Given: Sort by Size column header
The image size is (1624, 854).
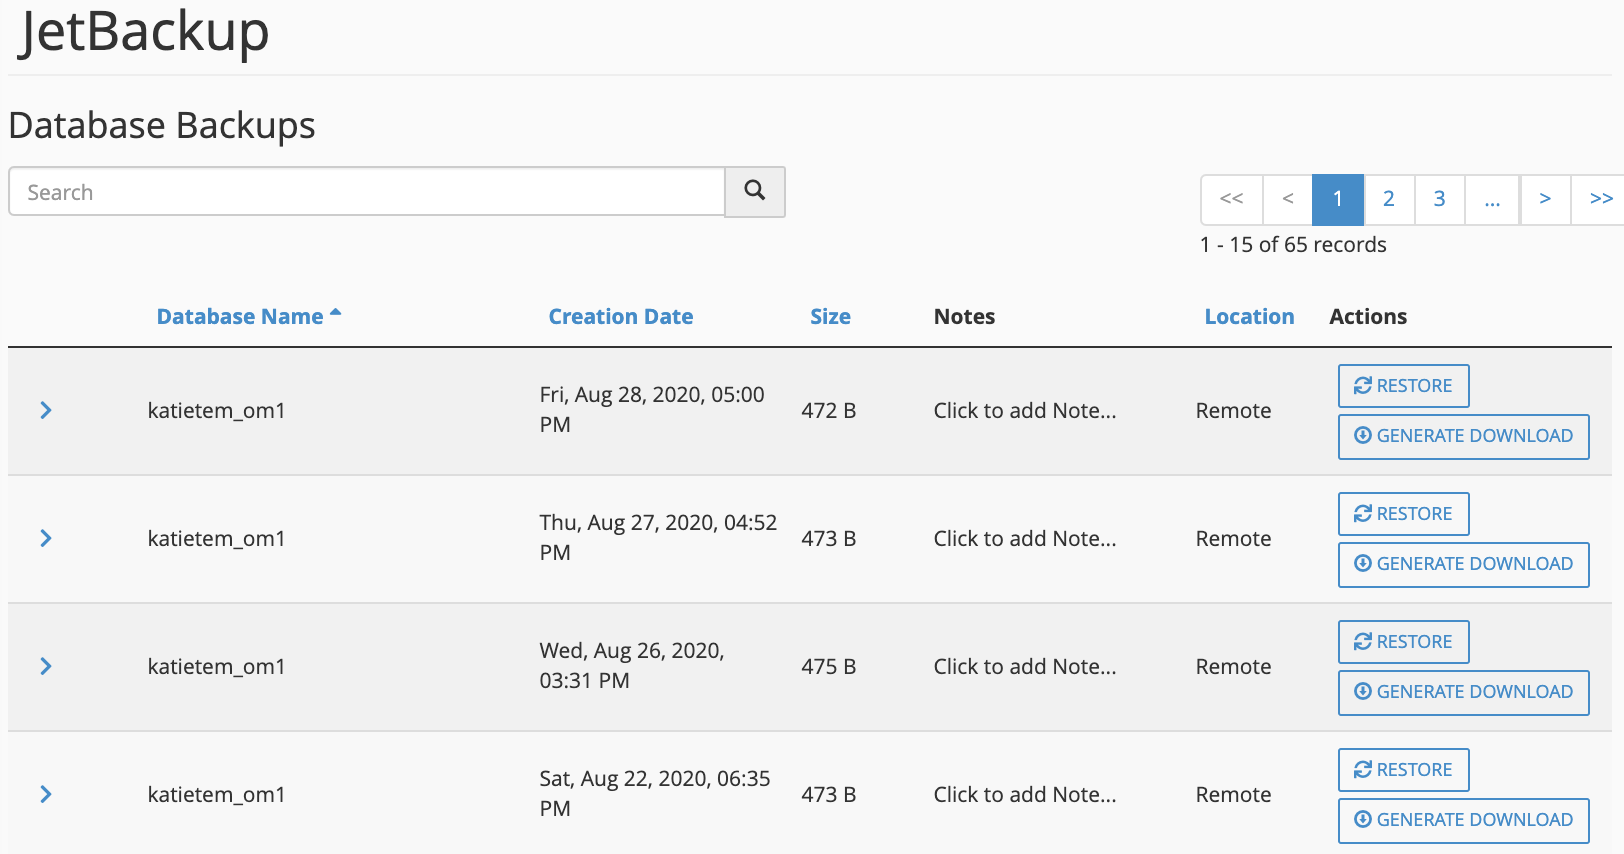Looking at the screenshot, I should pyautogui.click(x=830, y=316).
